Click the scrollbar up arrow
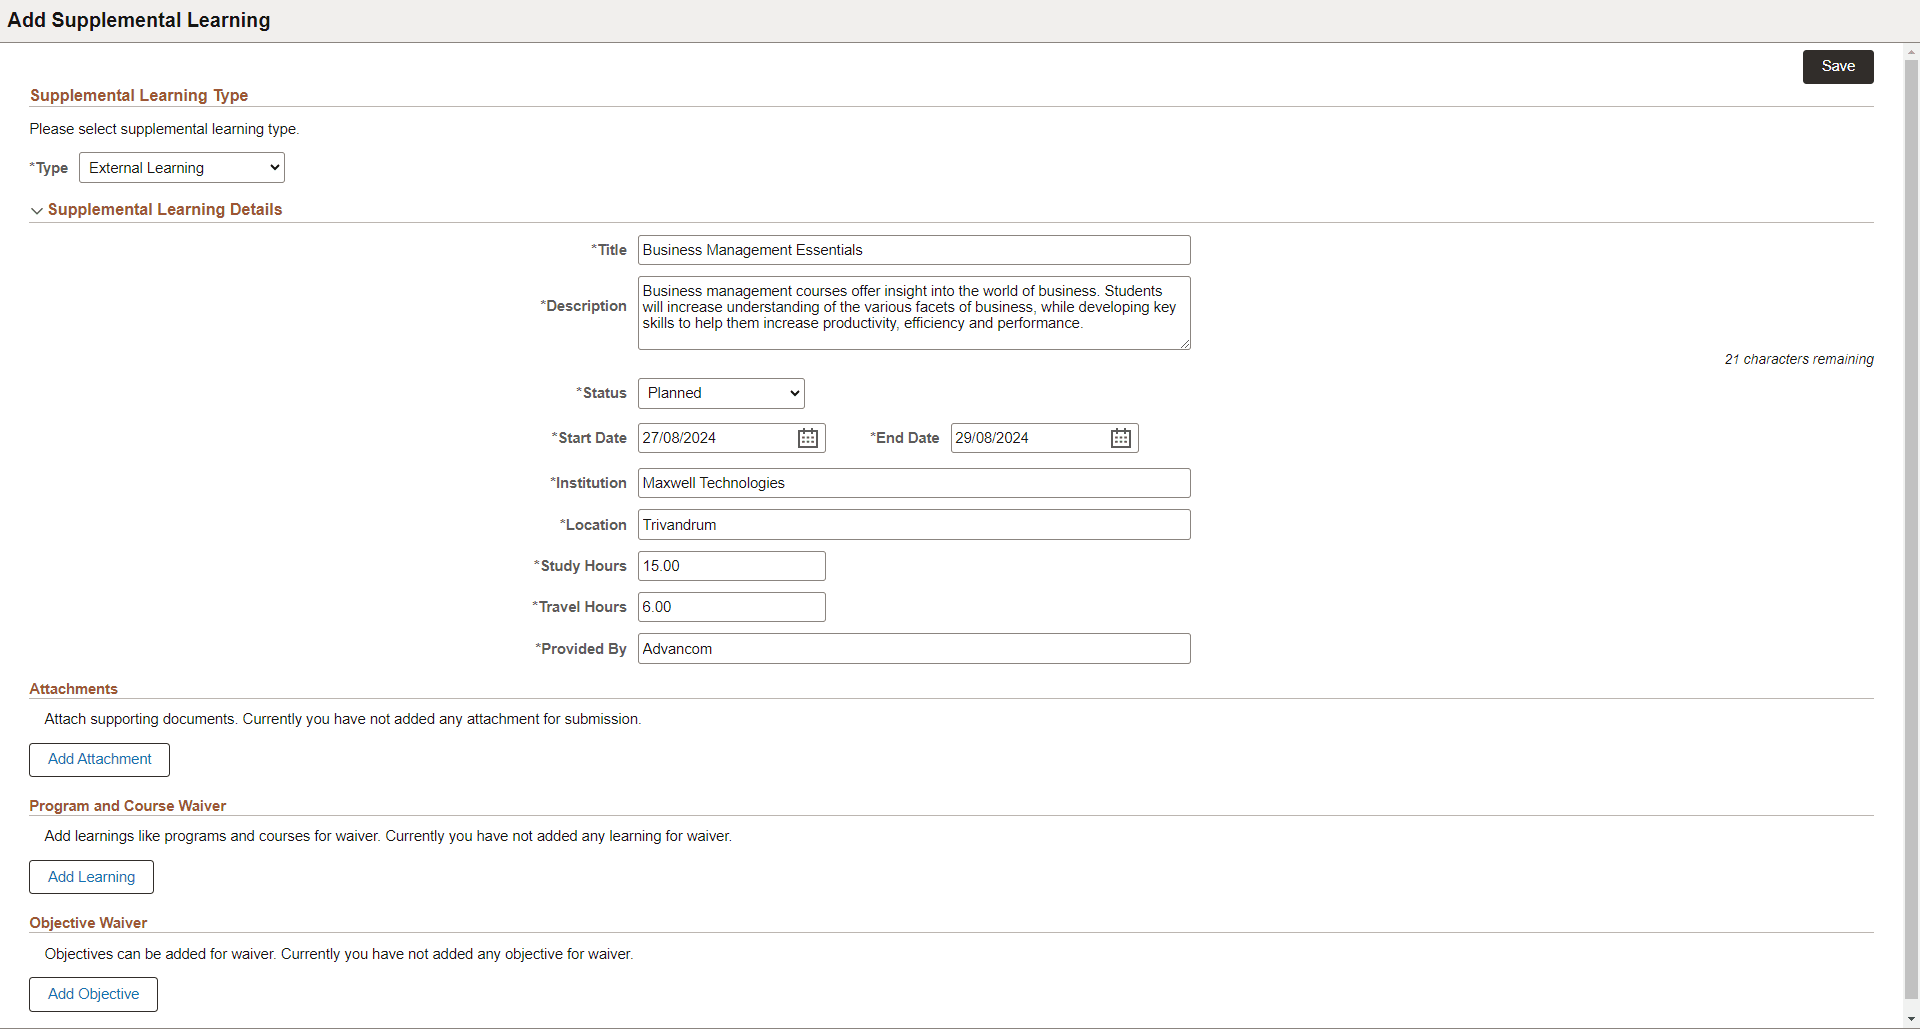Image resolution: width=1920 pixels, height=1029 pixels. click(1911, 51)
